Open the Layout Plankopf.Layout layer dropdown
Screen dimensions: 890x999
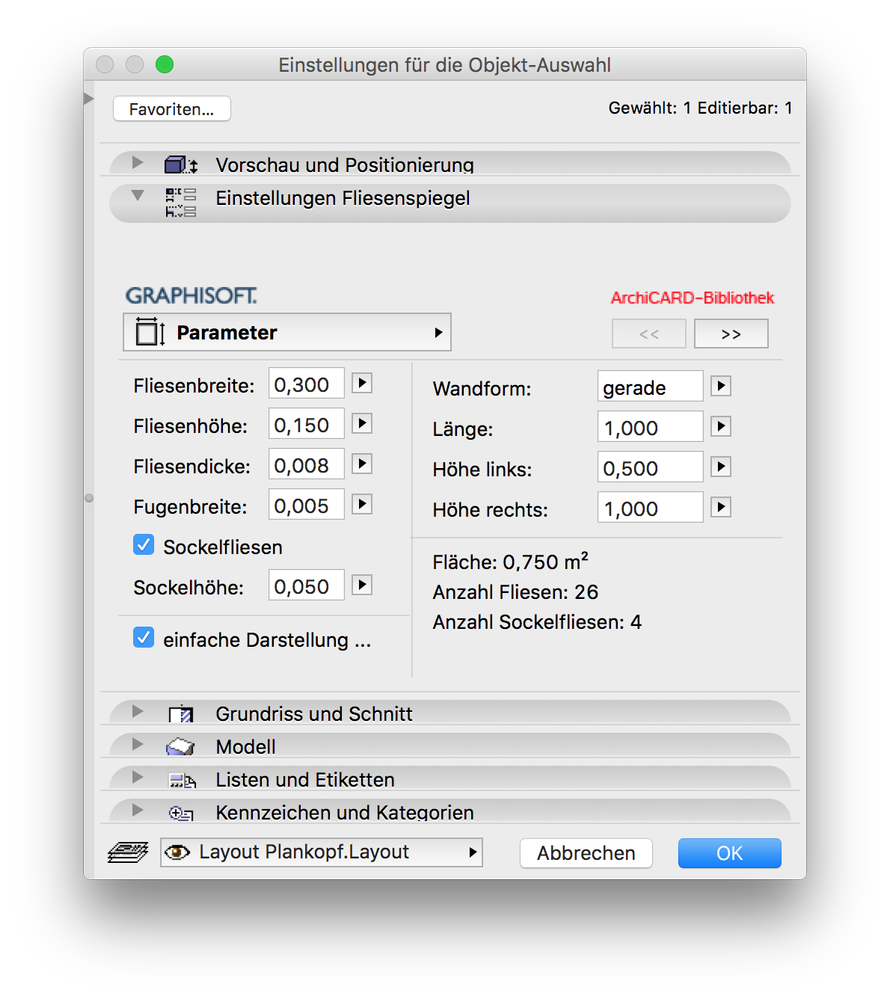tap(321, 852)
